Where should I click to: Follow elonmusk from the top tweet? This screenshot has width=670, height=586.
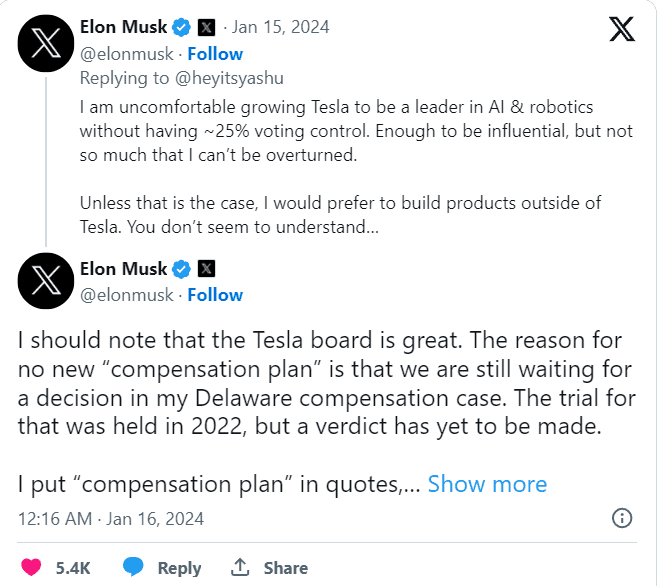click(215, 54)
